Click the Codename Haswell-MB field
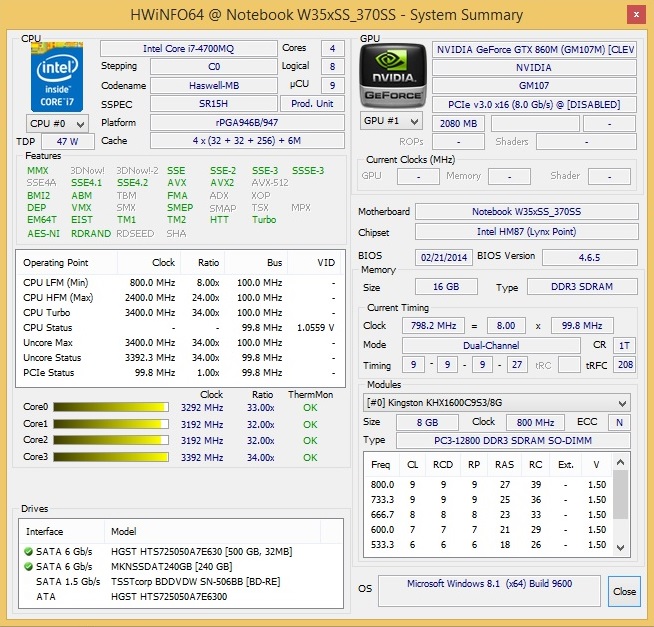The width and height of the screenshot is (654, 627). pyautogui.click(x=214, y=86)
